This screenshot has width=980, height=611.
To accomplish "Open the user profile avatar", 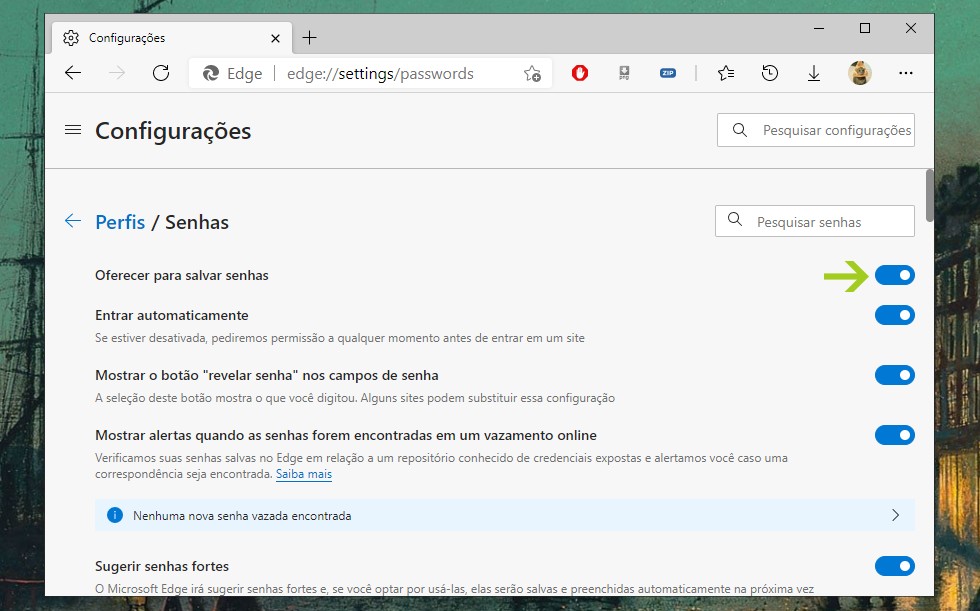I will [859, 73].
